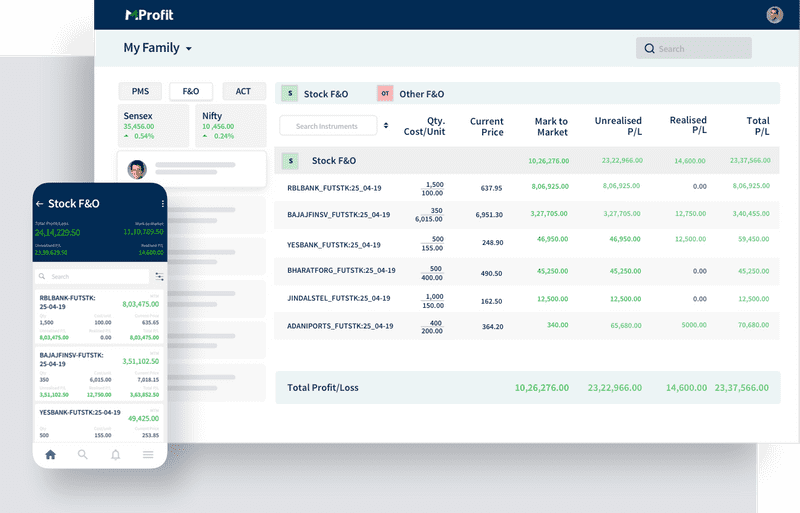Image resolution: width=800 pixels, height=513 pixels.
Task: Open the hamburger menu in mobile bottom bar
Action: pos(148,454)
